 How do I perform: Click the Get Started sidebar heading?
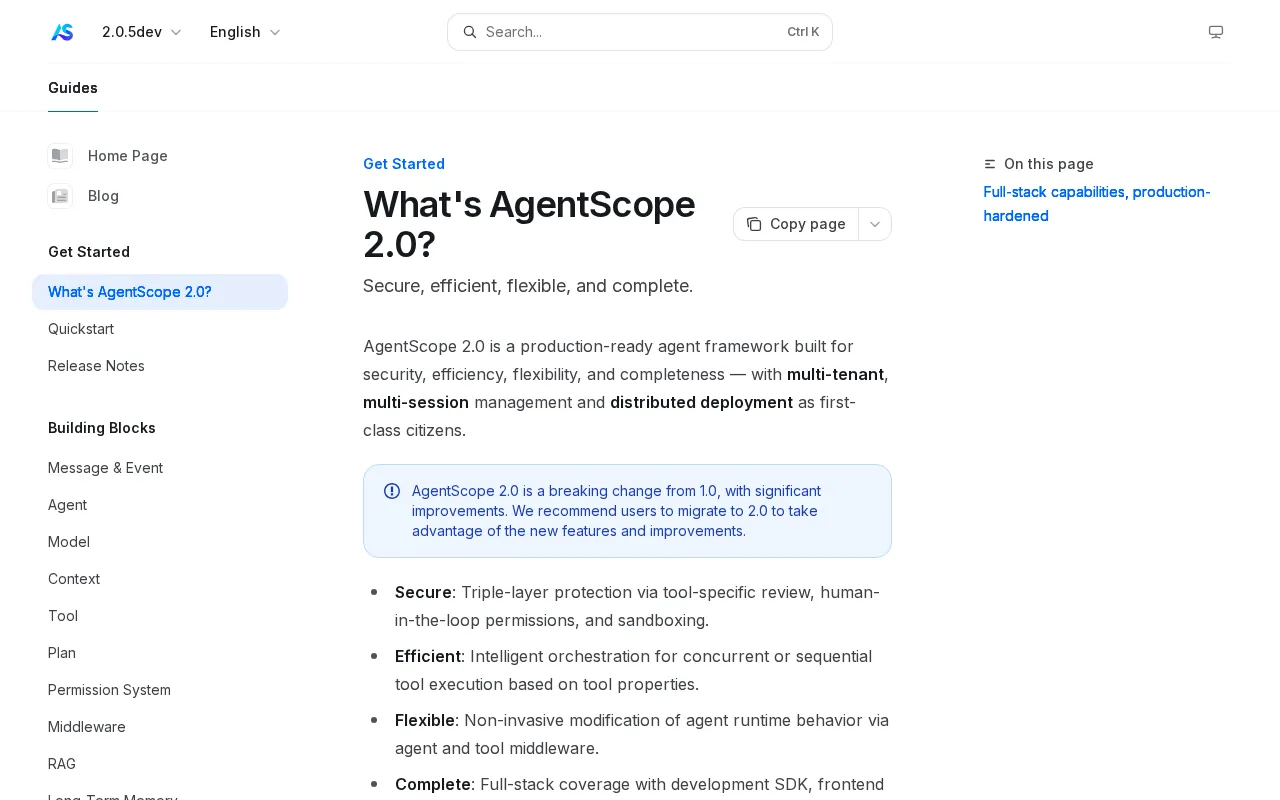tap(89, 252)
